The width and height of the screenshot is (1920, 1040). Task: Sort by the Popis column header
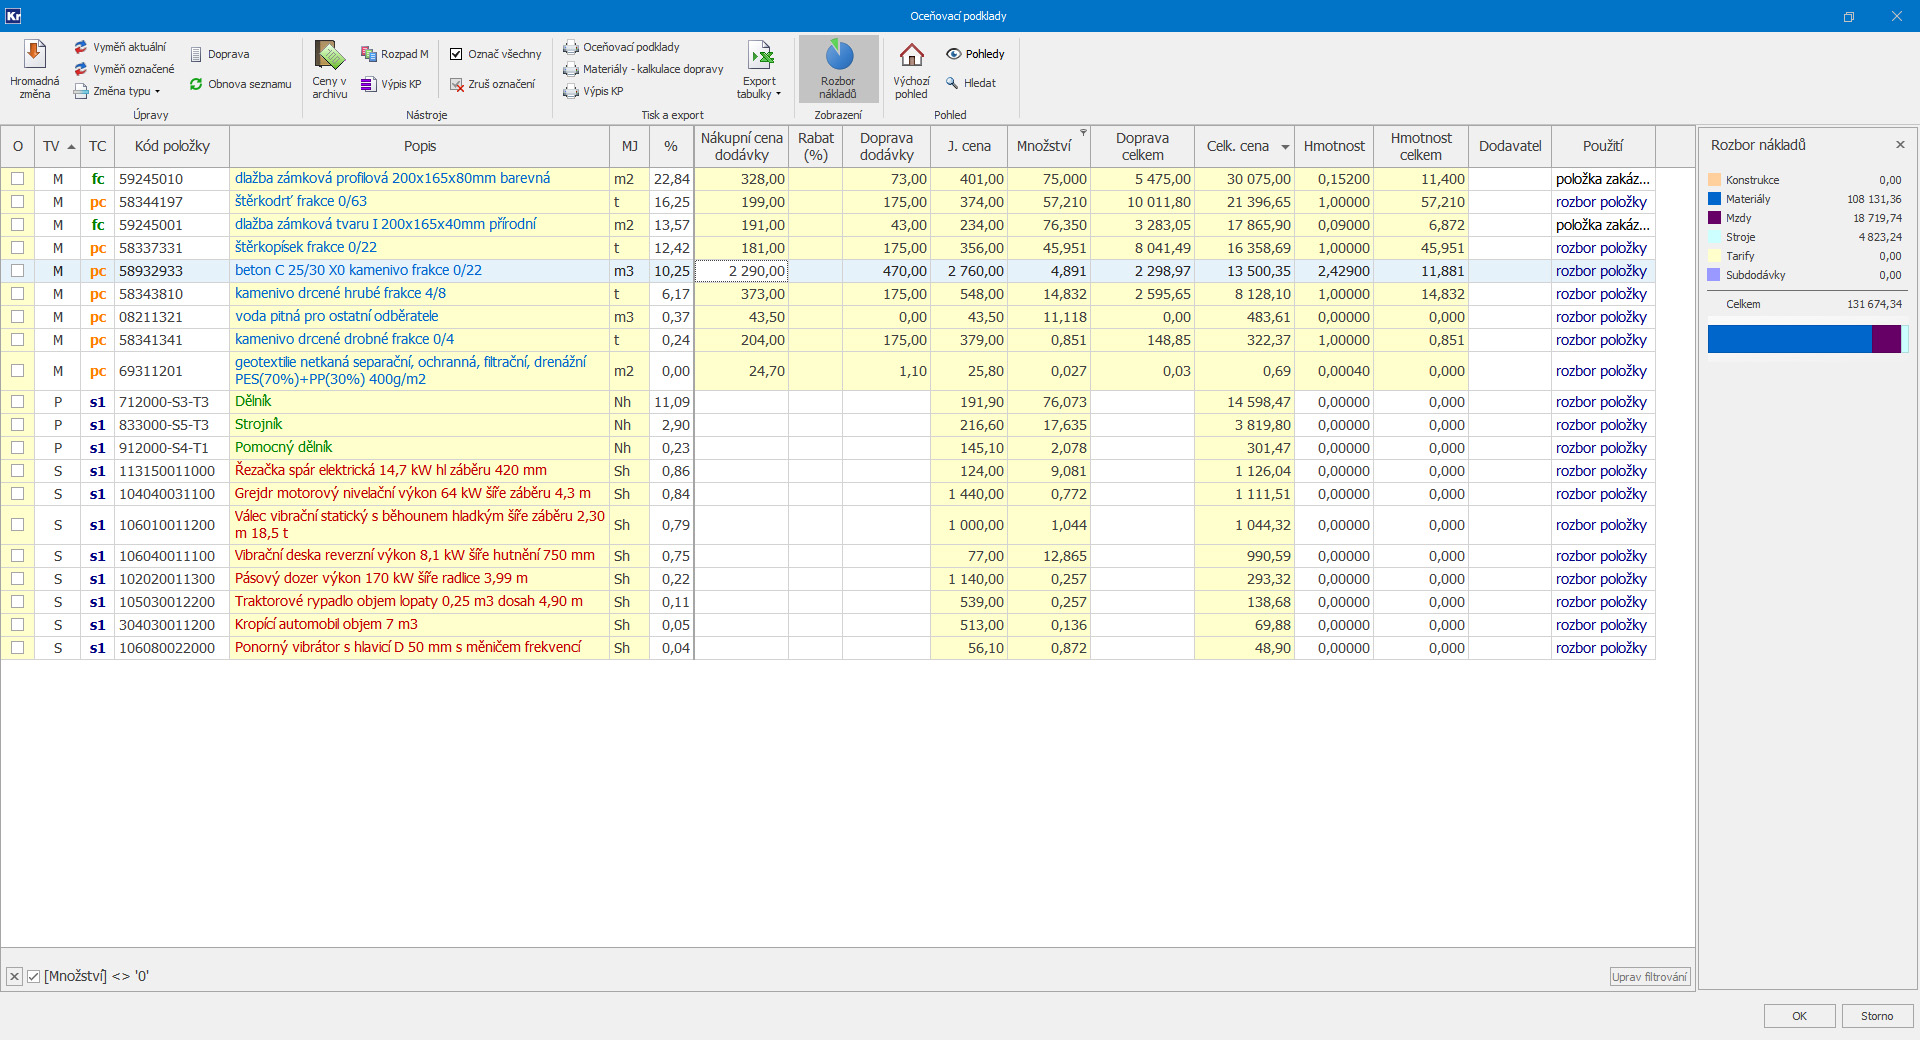tap(419, 146)
